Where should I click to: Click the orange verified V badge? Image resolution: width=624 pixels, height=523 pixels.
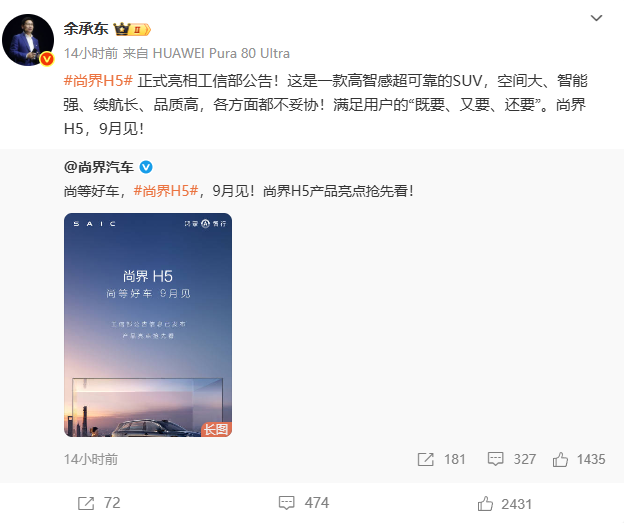point(47,59)
